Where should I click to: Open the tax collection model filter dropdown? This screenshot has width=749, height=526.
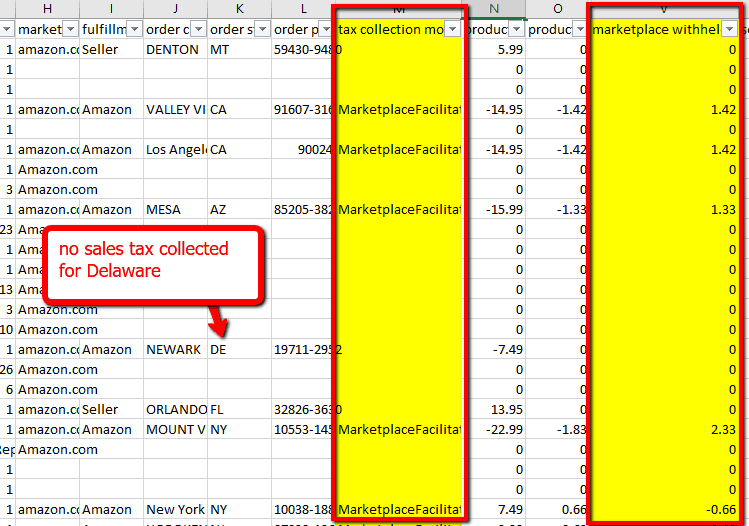[x=453, y=30]
